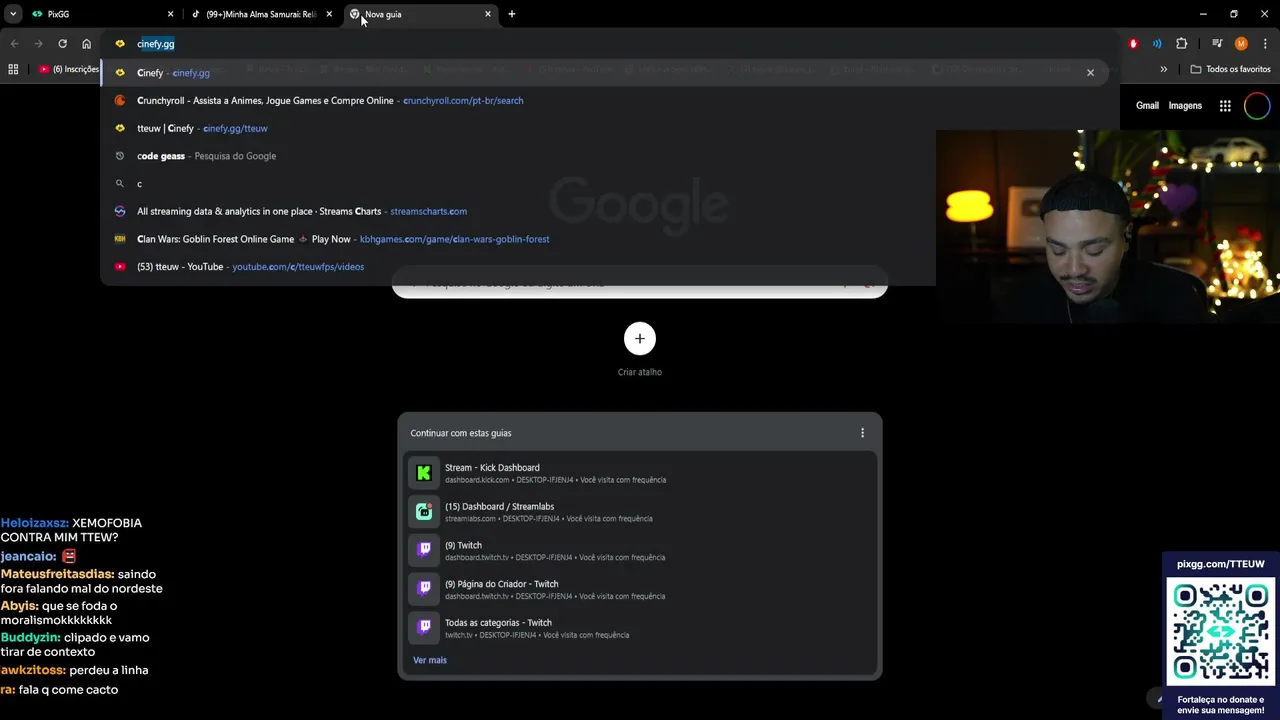Click the Twitch icon beside Todas as categorias
The image size is (1280, 720).
coord(424,628)
